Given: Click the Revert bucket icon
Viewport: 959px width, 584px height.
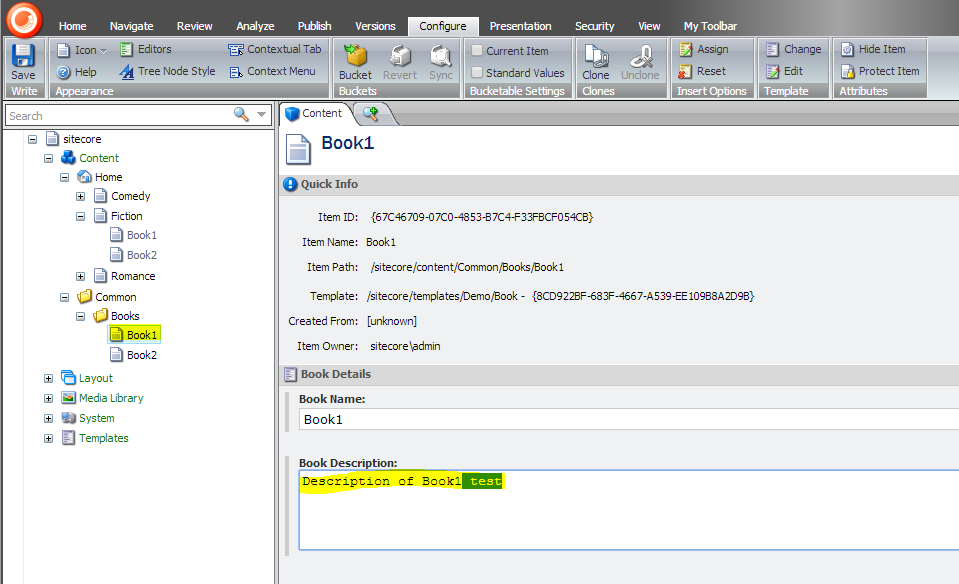Looking at the screenshot, I should point(400,62).
